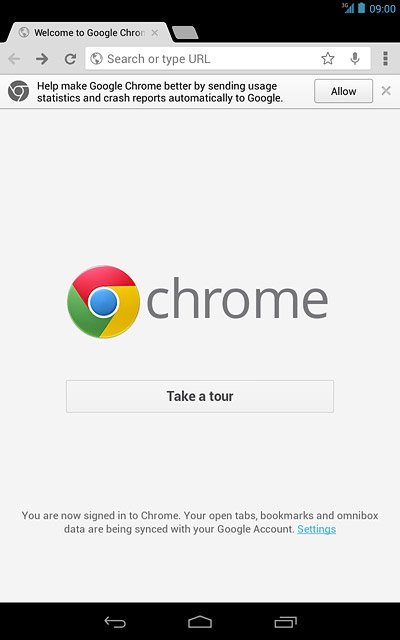Click Chrome icon in the usage statistics infobar

point(18,91)
